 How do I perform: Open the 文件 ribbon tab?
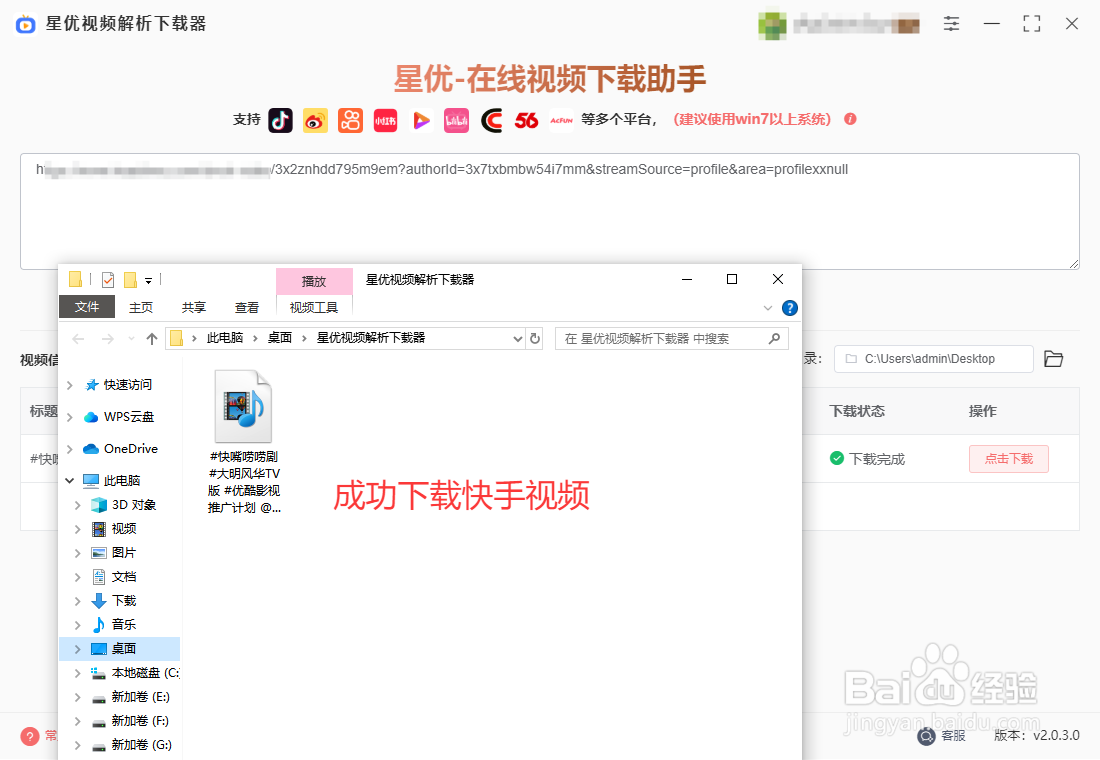[x=87, y=307]
